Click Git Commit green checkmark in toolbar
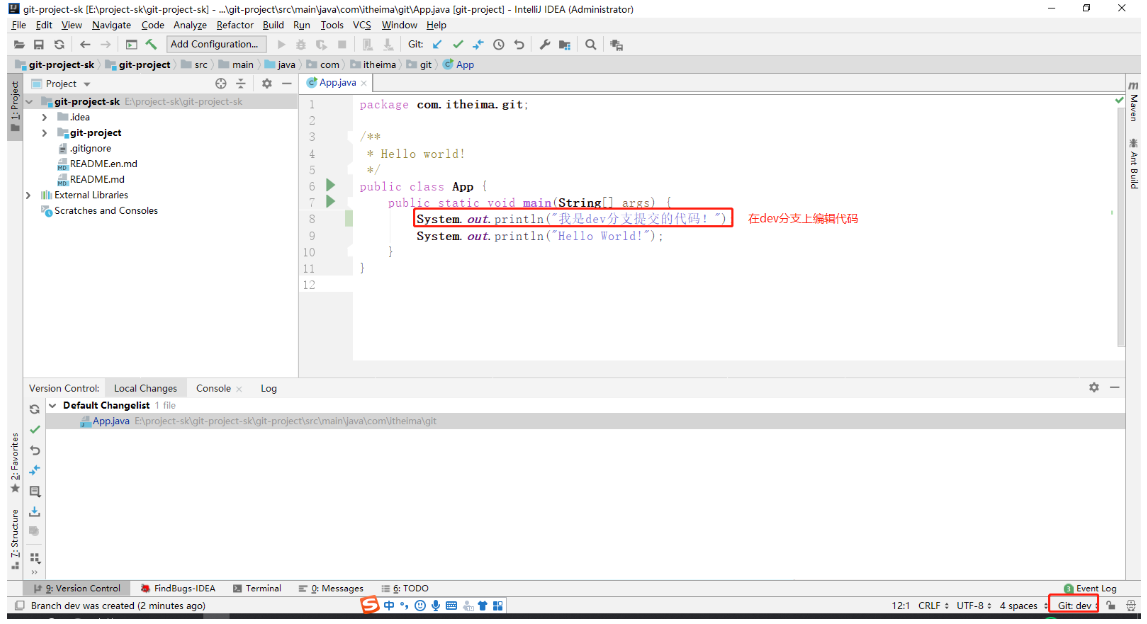The width and height of the screenshot is (1147, 624). click(458, 45)
